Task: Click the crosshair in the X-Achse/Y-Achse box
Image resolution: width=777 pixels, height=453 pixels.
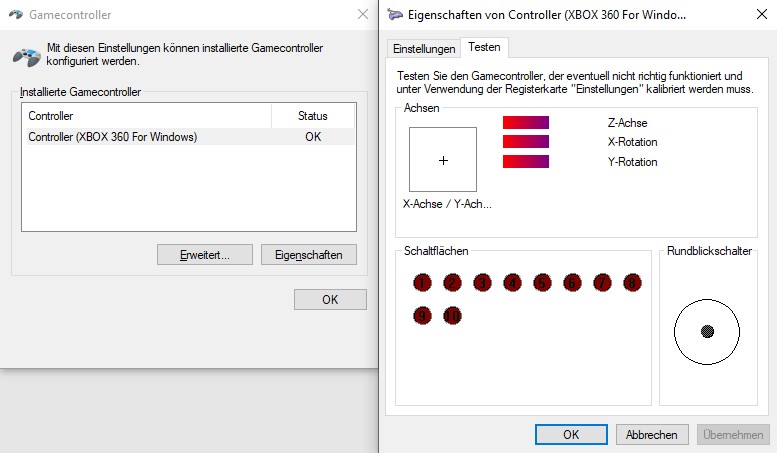Action: (x=444, y=160)
